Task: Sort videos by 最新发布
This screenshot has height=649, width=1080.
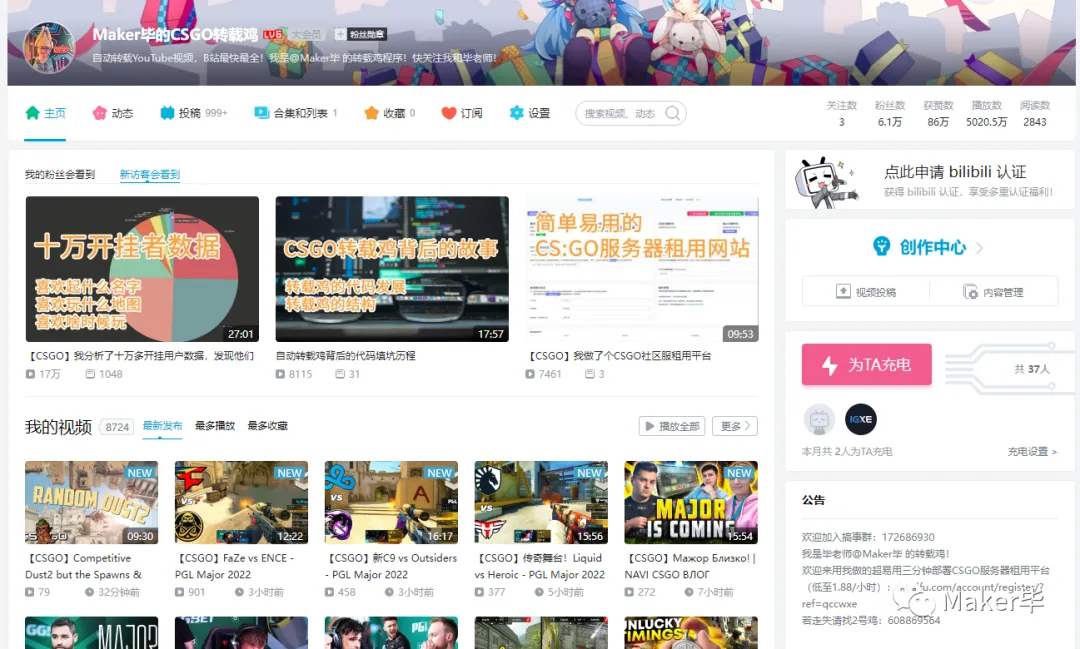Action: click(x=163, y=426)
